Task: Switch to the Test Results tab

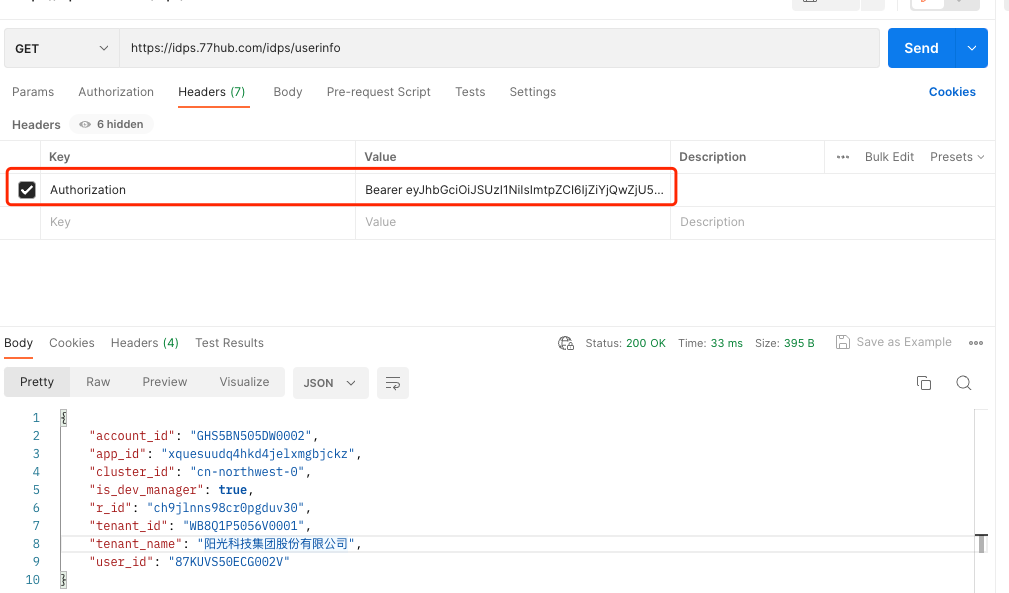Action: (229, 343)
